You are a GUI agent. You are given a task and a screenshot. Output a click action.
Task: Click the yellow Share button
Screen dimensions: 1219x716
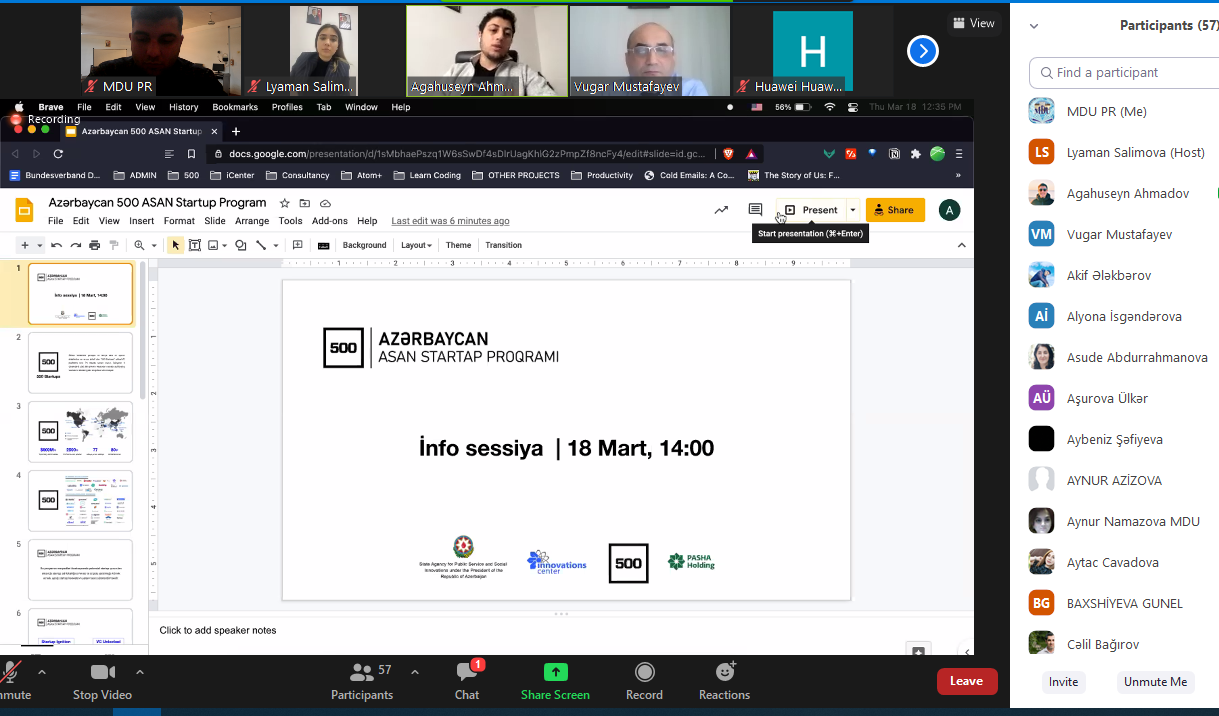[x=895, y=210]
